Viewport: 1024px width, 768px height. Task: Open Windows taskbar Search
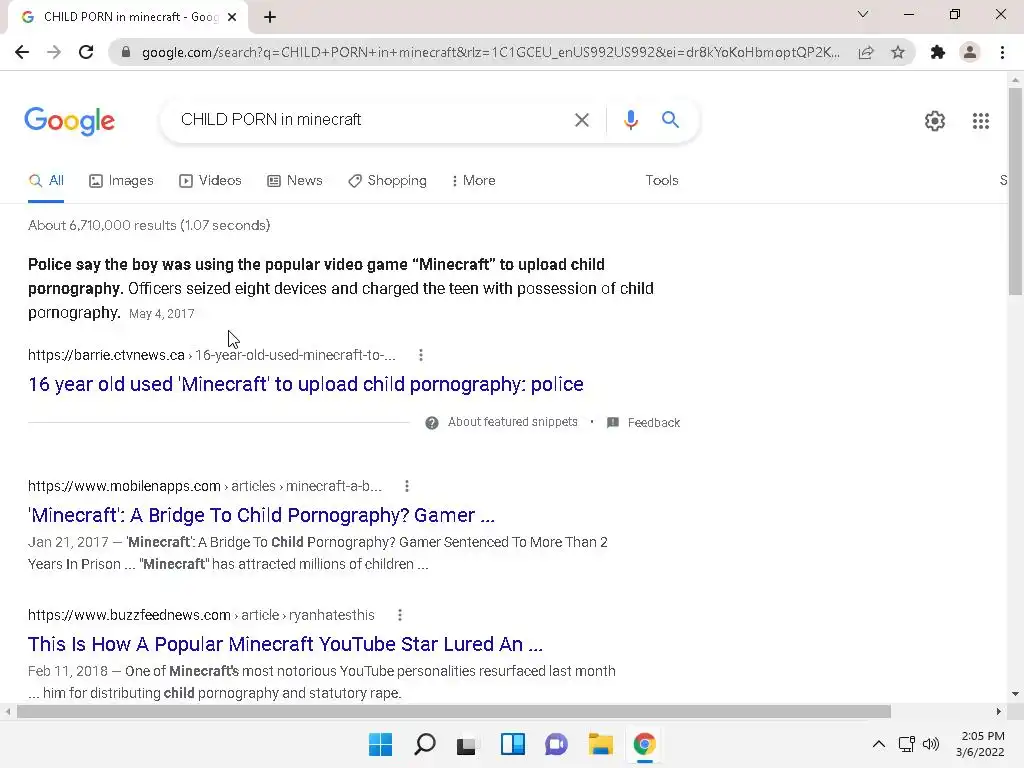[424, 744]
